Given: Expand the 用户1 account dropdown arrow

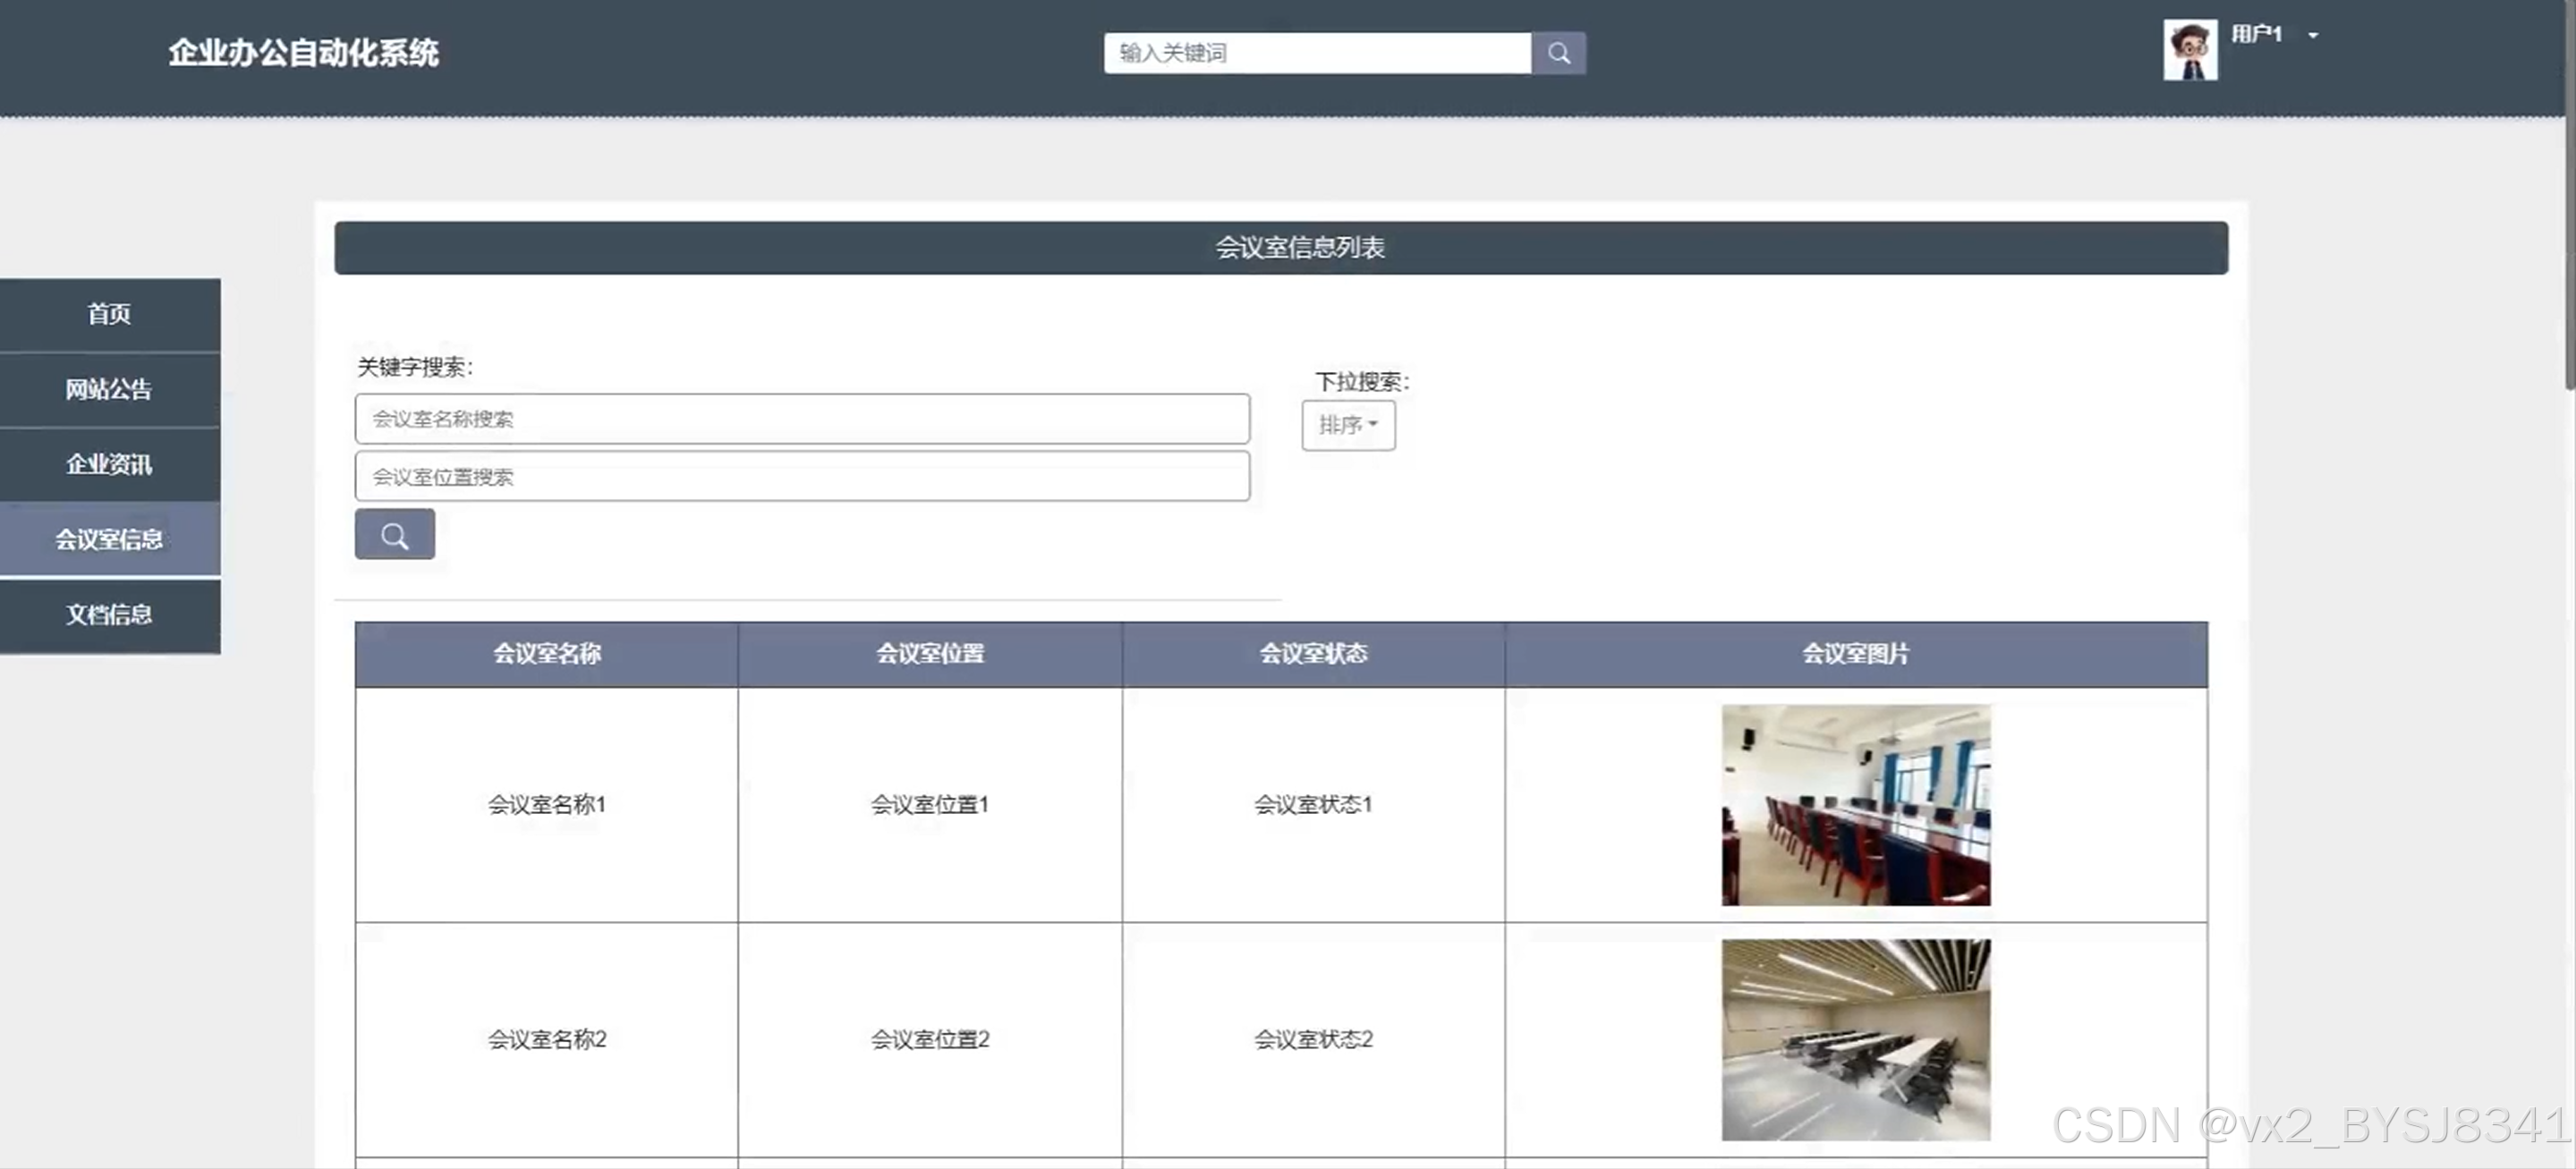Looking at the screenshot, I should point(2313,35).
